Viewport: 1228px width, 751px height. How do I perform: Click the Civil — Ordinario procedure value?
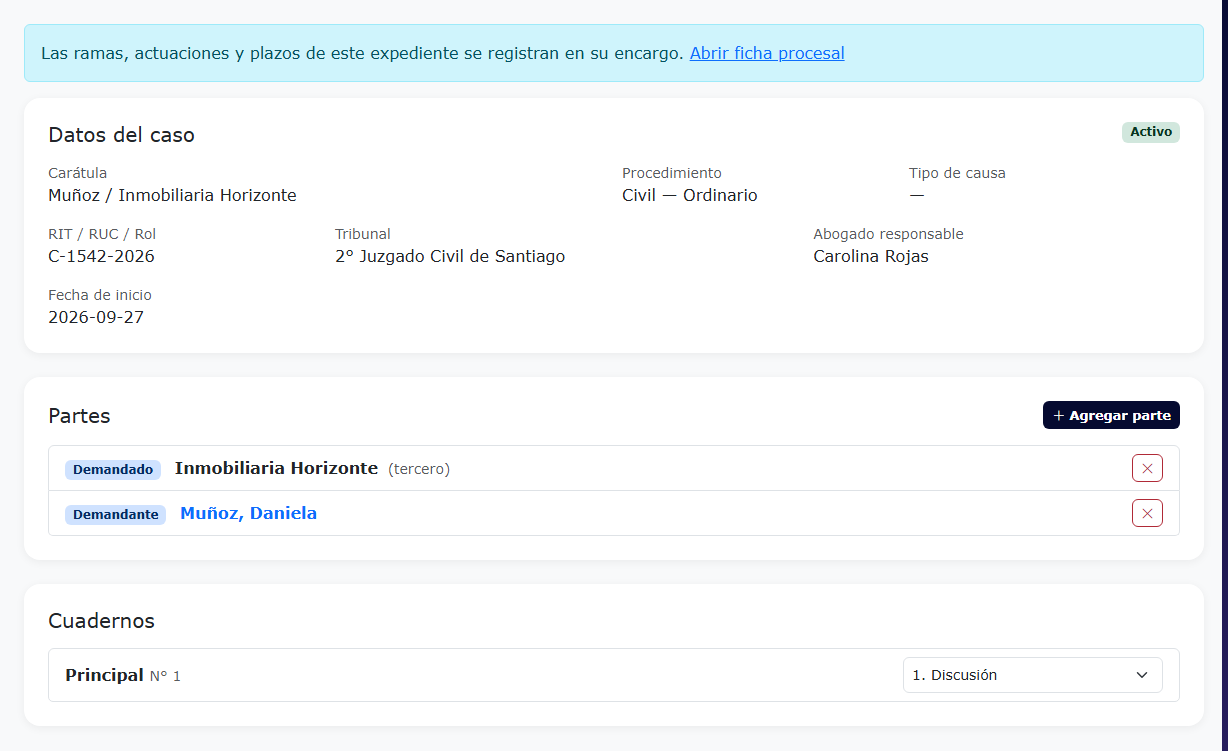click(690, 195)
